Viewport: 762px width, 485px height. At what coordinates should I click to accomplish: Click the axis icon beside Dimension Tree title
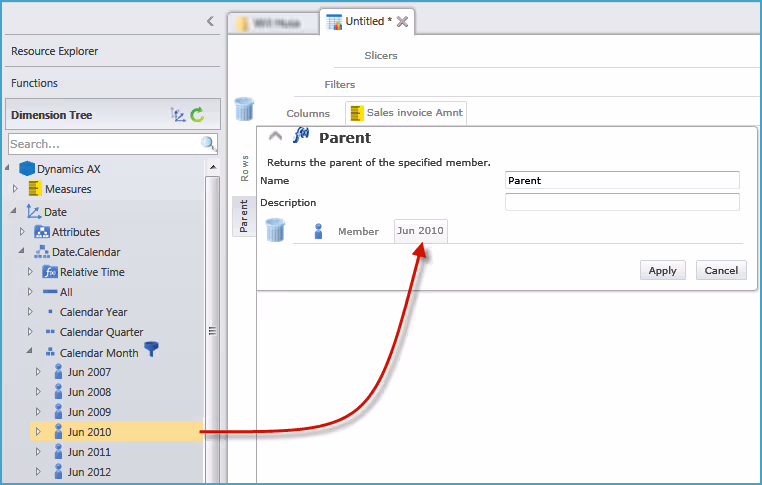pos(178,115)
